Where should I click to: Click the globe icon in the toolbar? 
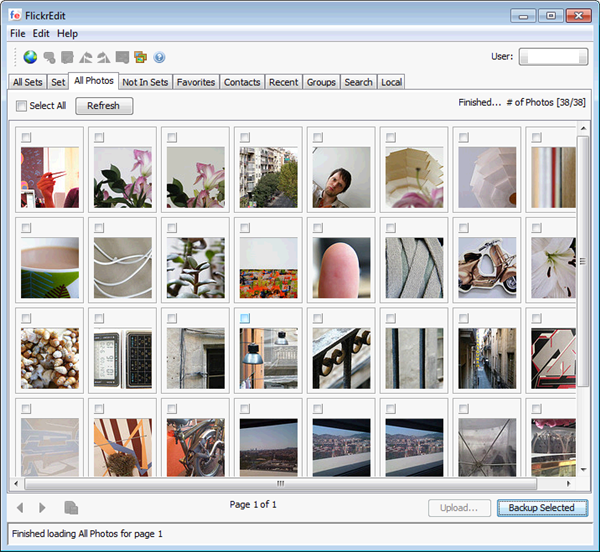click(x=30, y=57)
